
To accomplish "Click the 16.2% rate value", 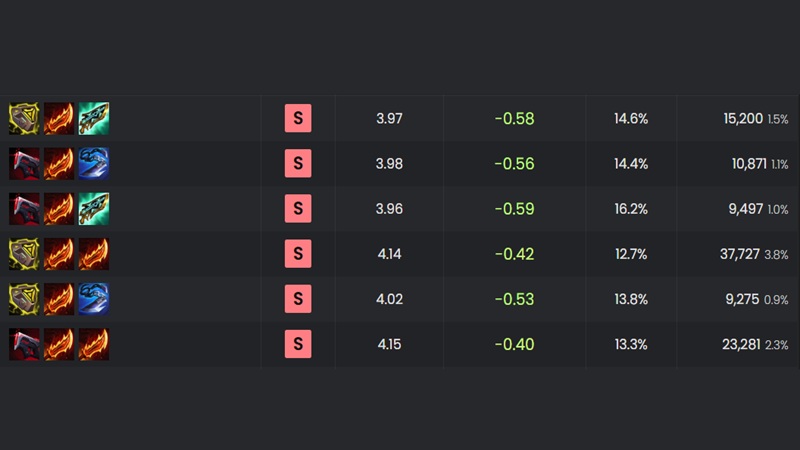I will point(631,209).
